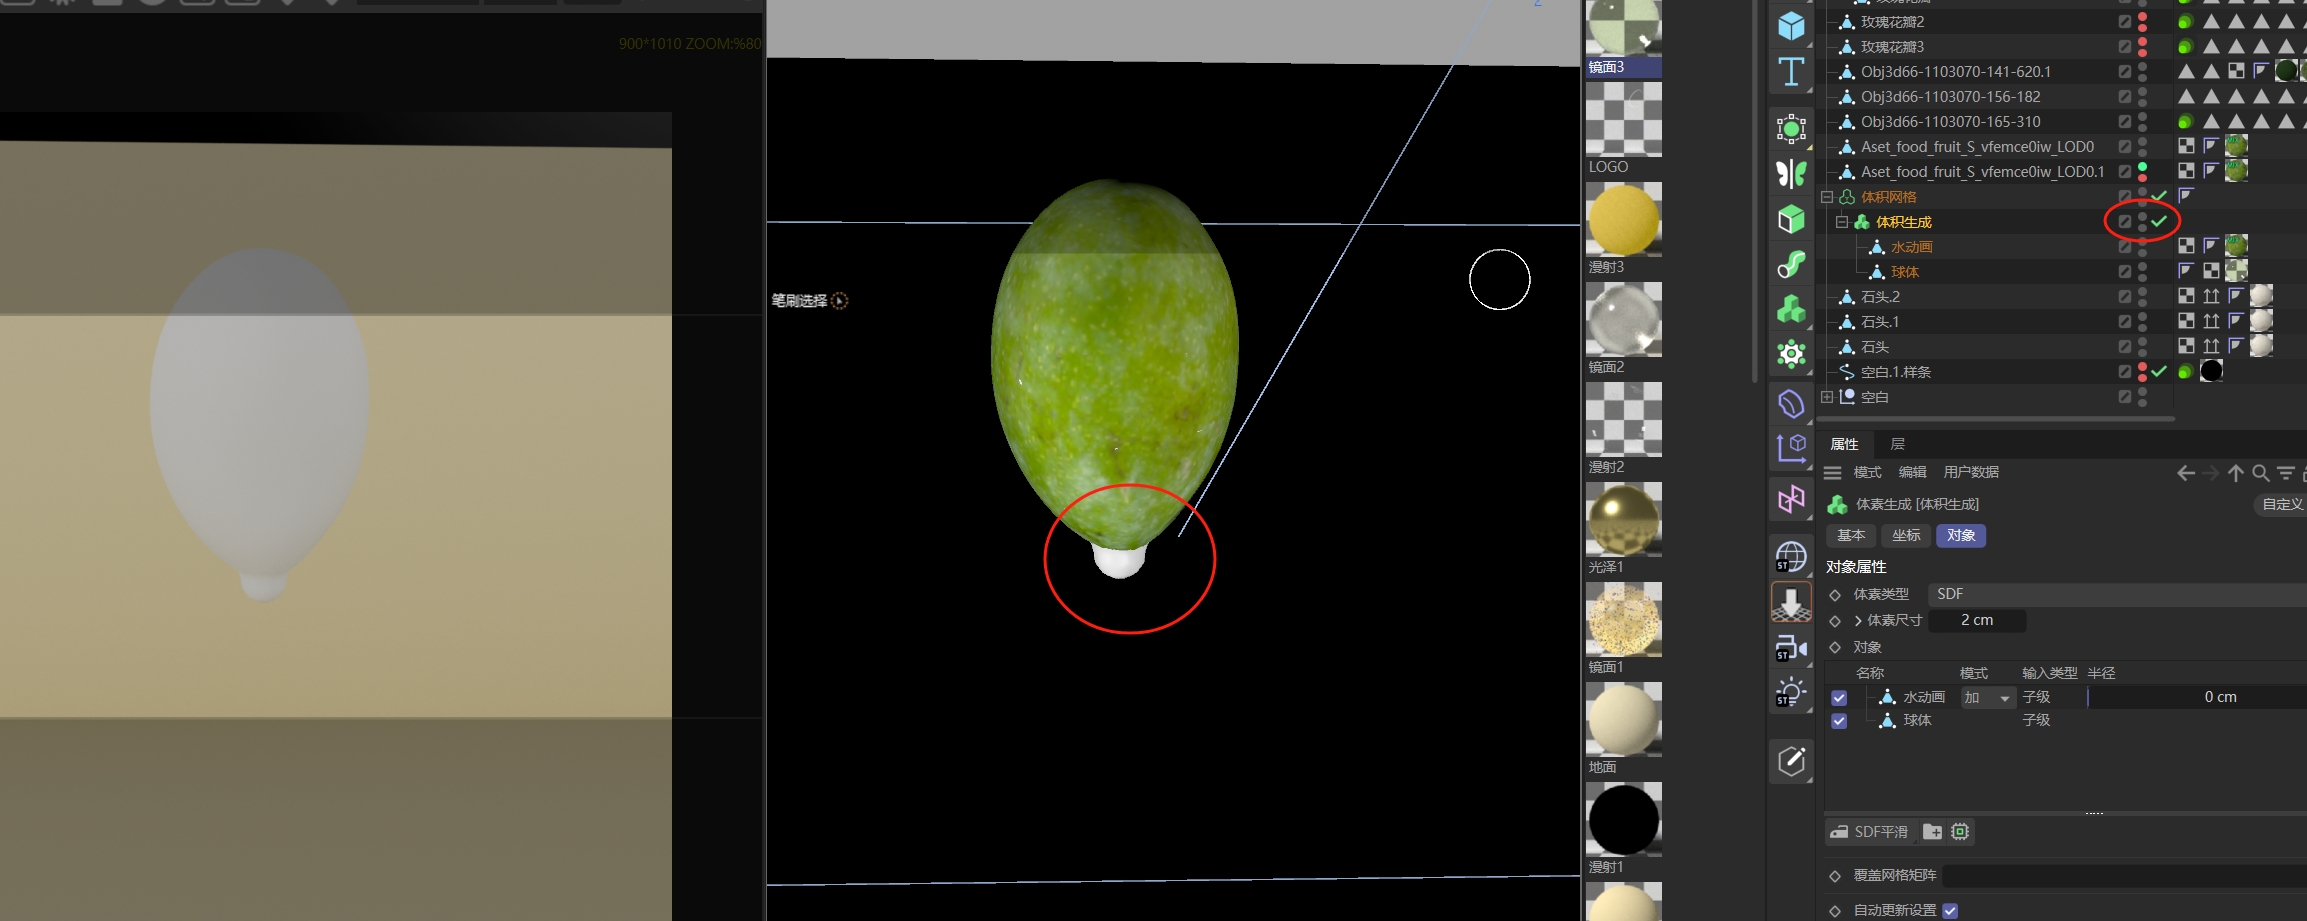This screenshot has width=2307, height=921.
Task: Collapse the 体积生成 tree node
Action: [1842, 222]
